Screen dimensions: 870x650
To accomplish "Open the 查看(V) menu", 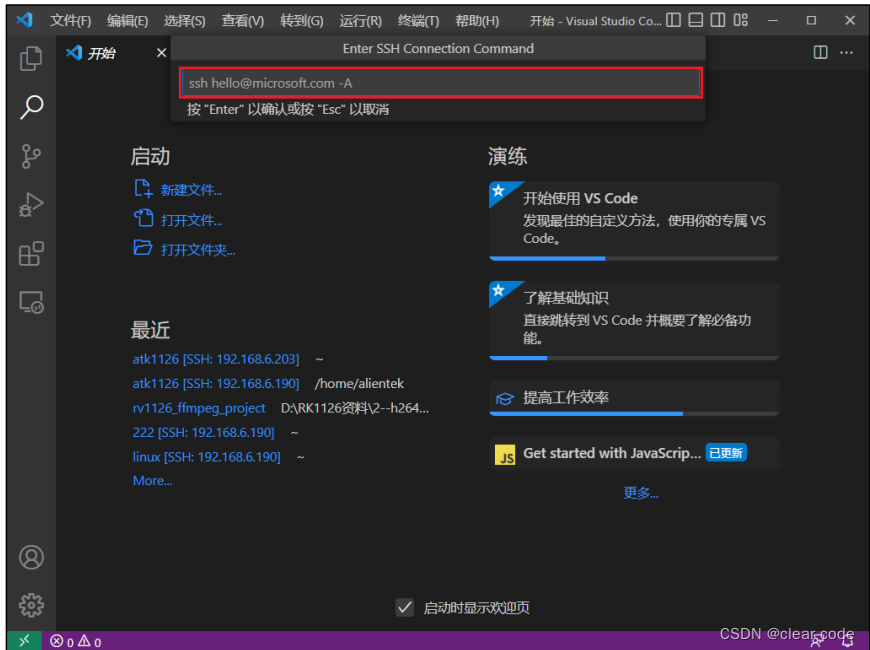I will [242, 21].
